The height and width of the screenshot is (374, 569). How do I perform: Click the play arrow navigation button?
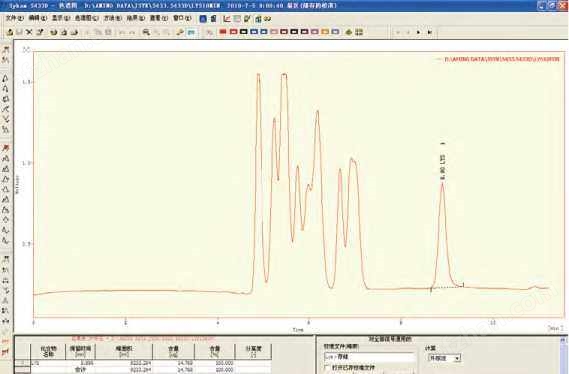click(x=418, y=32)
